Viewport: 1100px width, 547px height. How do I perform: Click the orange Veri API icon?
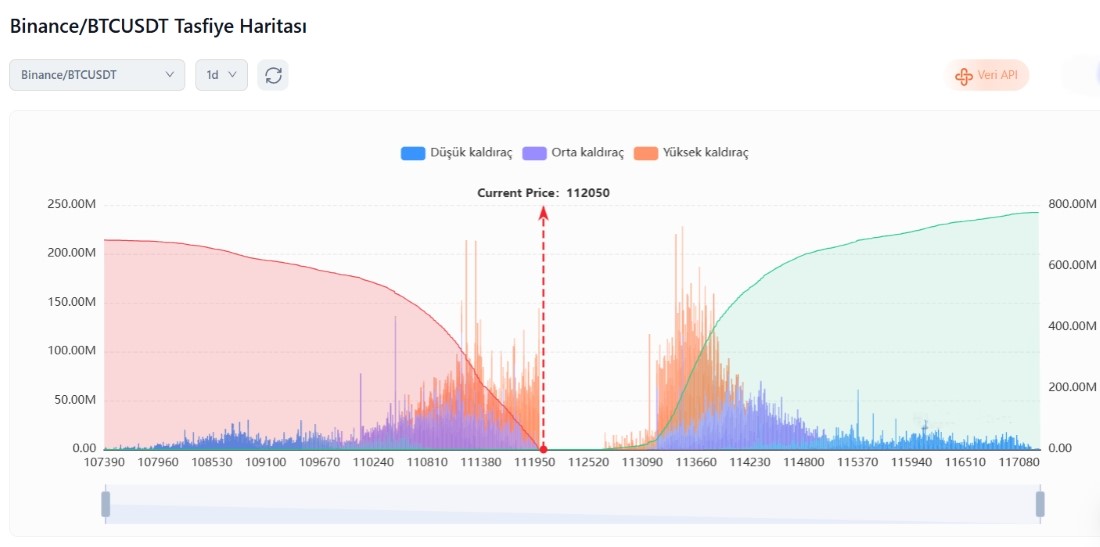click(964, 76)
